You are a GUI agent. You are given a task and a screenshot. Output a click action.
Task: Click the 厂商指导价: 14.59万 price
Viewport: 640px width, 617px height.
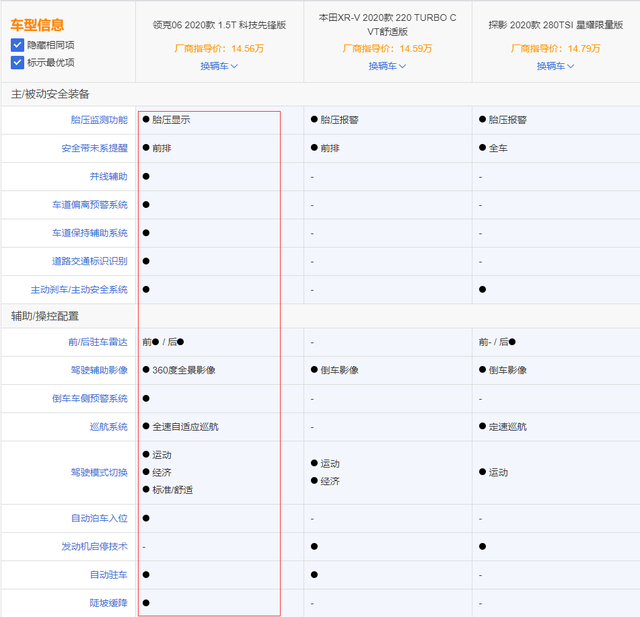387,49
